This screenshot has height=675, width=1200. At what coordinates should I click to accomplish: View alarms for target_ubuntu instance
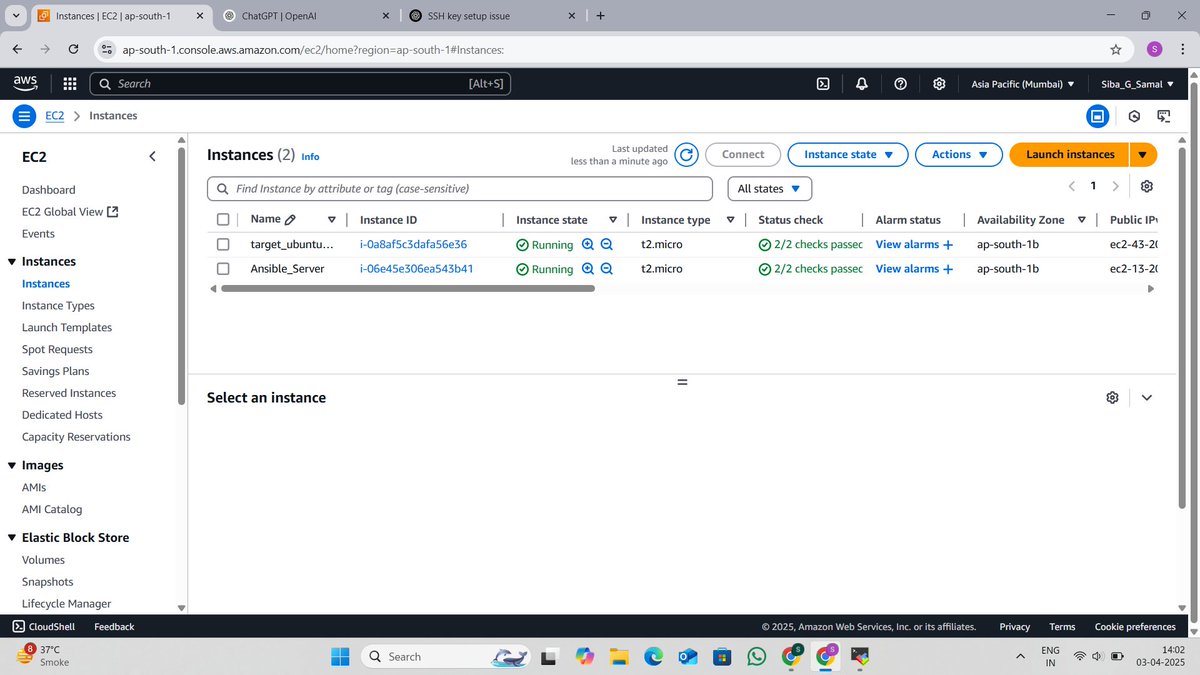point(914,244)
